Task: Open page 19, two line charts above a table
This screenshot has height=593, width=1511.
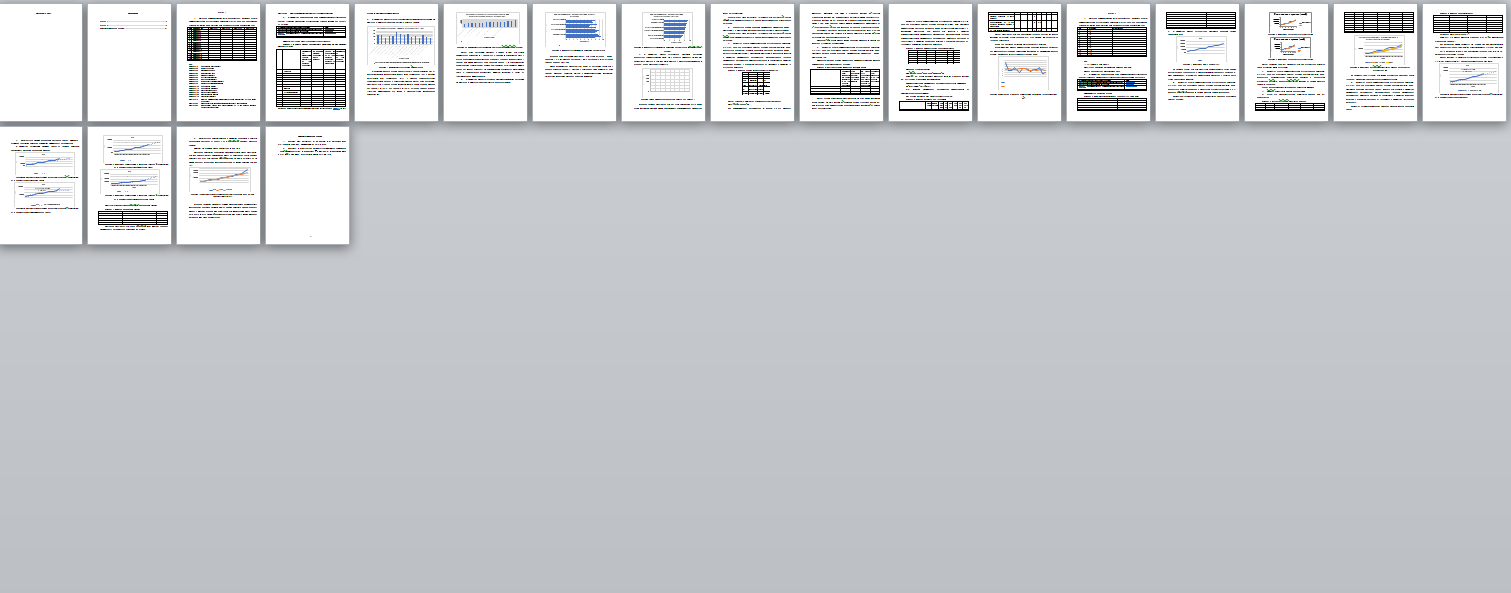Action: tap(130, 185)
